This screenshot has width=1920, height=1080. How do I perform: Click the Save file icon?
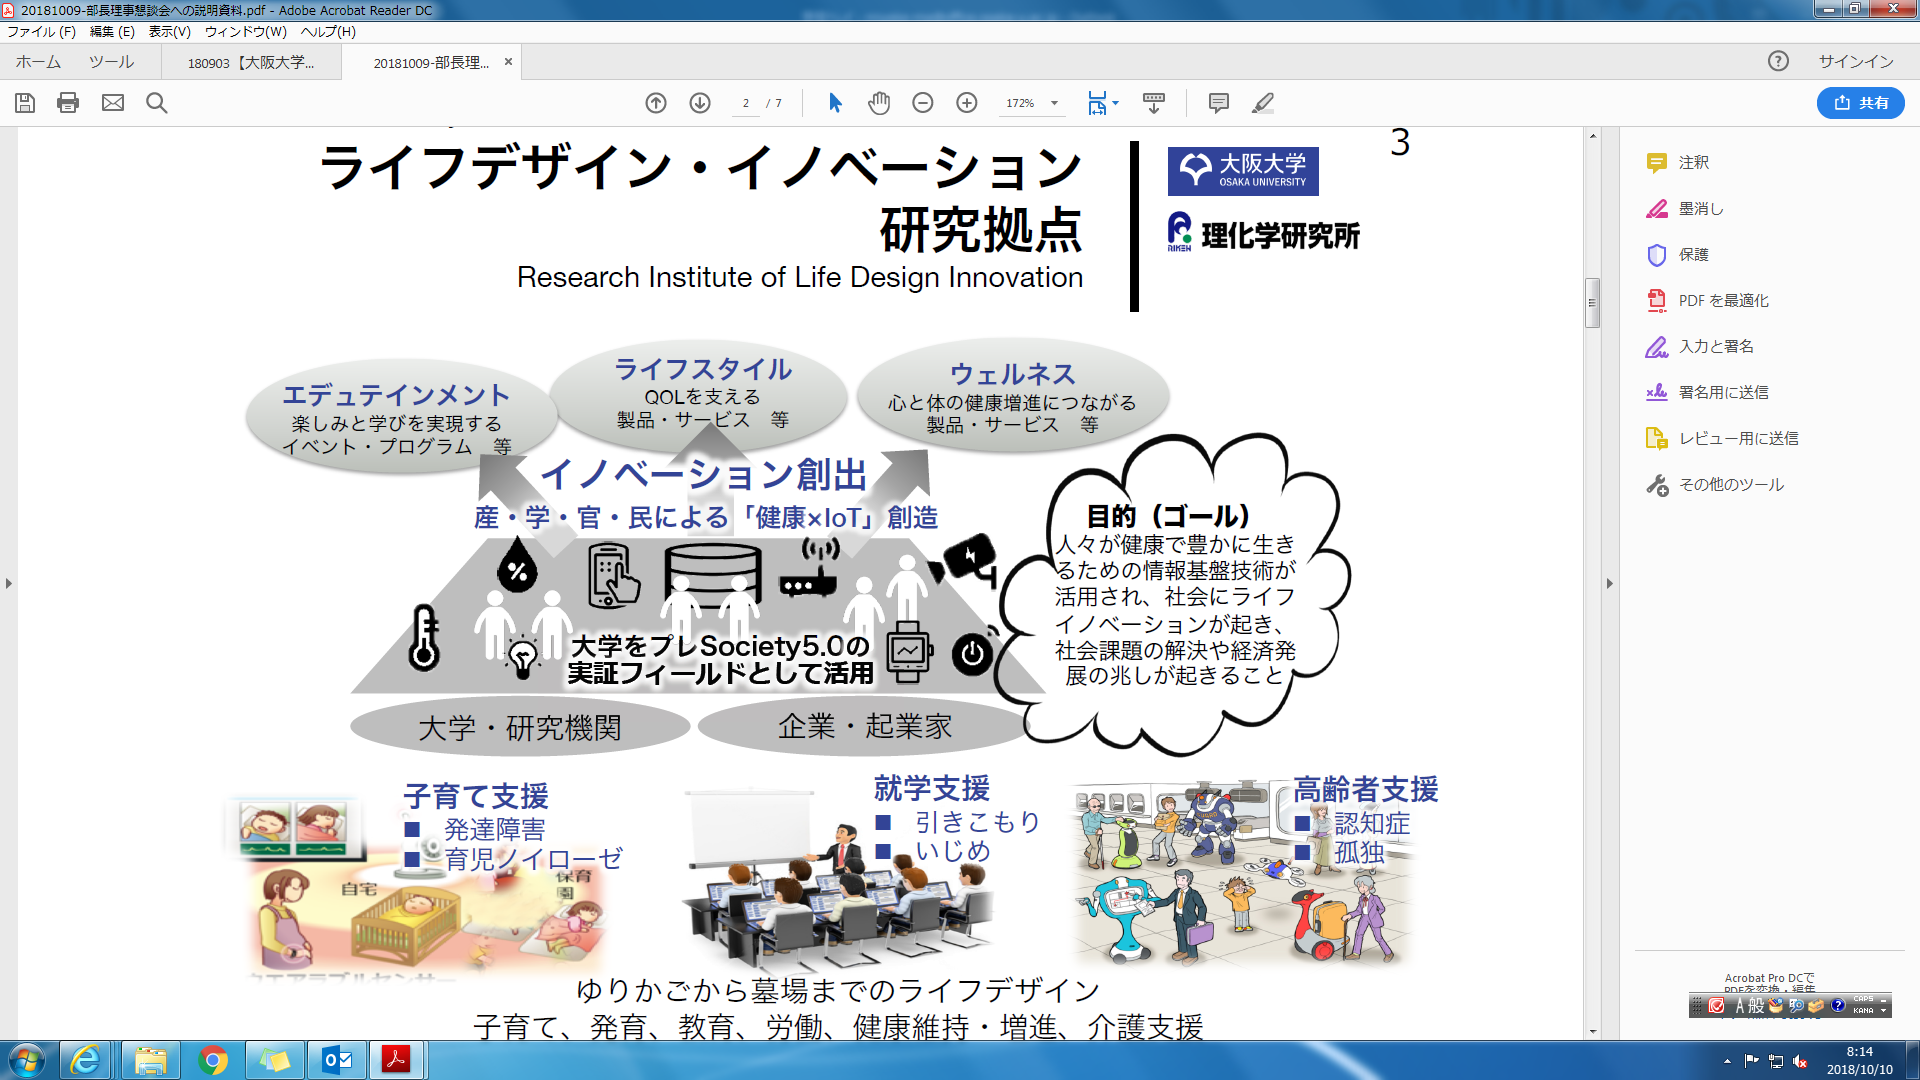[x=25, y=103]
